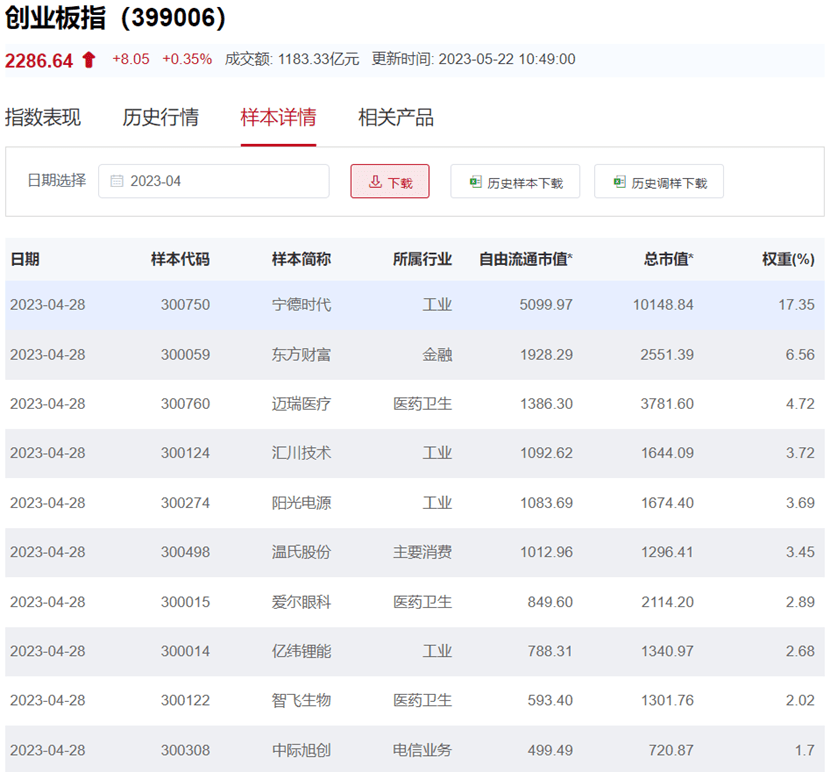The image size is (830, 772).
Task: Open the 2023-04 date picker field
Action: coord(214,181)
